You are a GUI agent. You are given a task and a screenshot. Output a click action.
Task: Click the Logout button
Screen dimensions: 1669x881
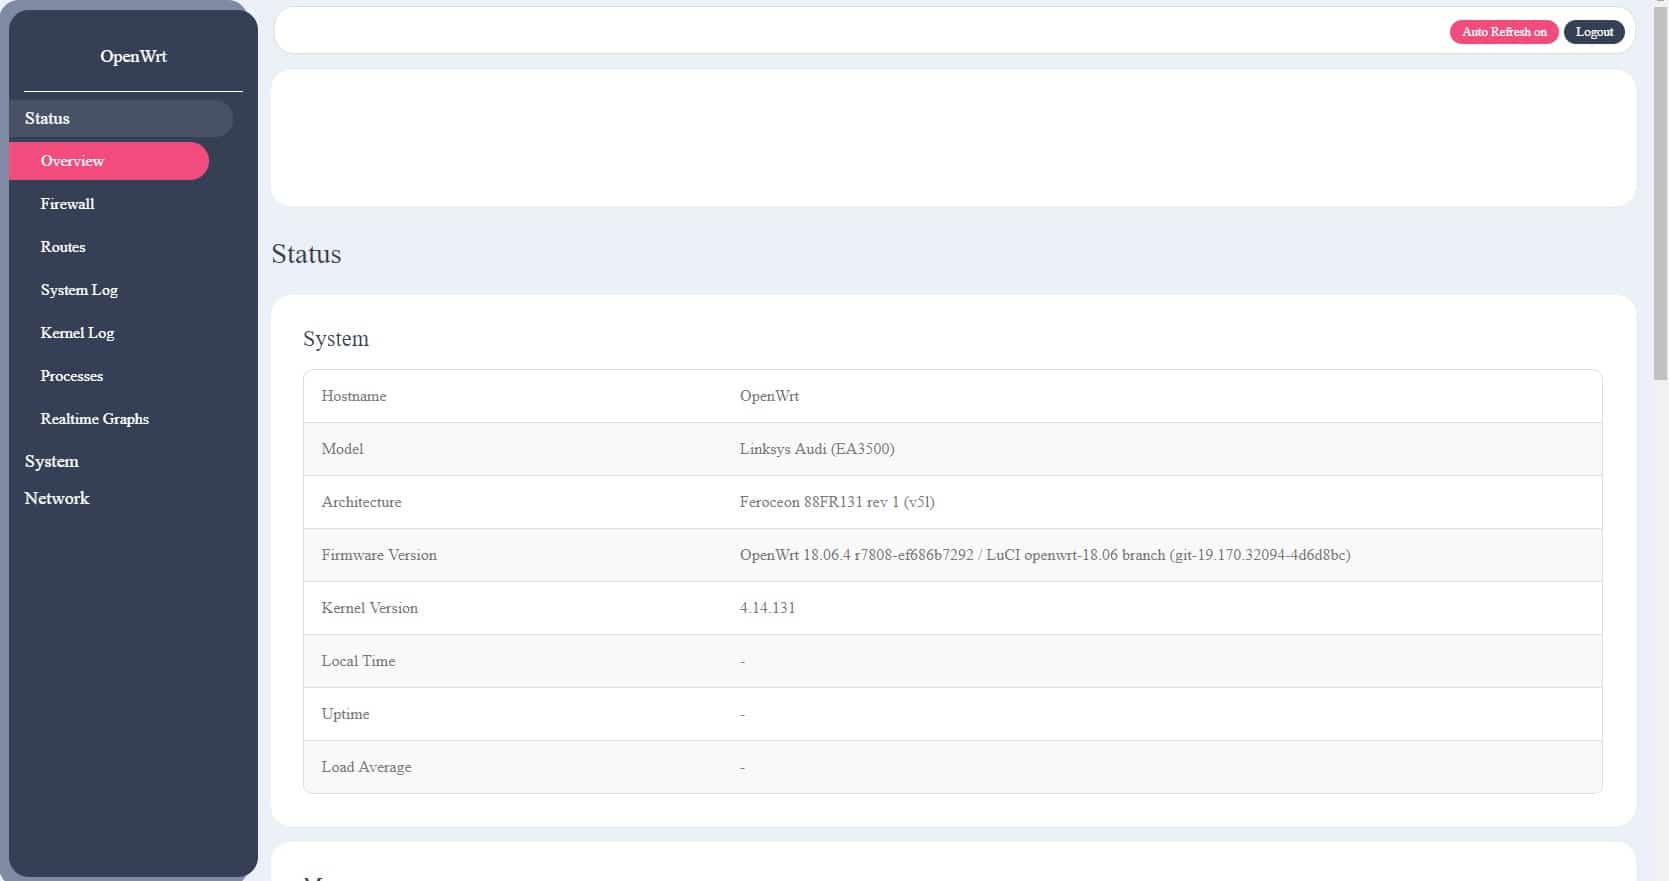click(1594, 32)
